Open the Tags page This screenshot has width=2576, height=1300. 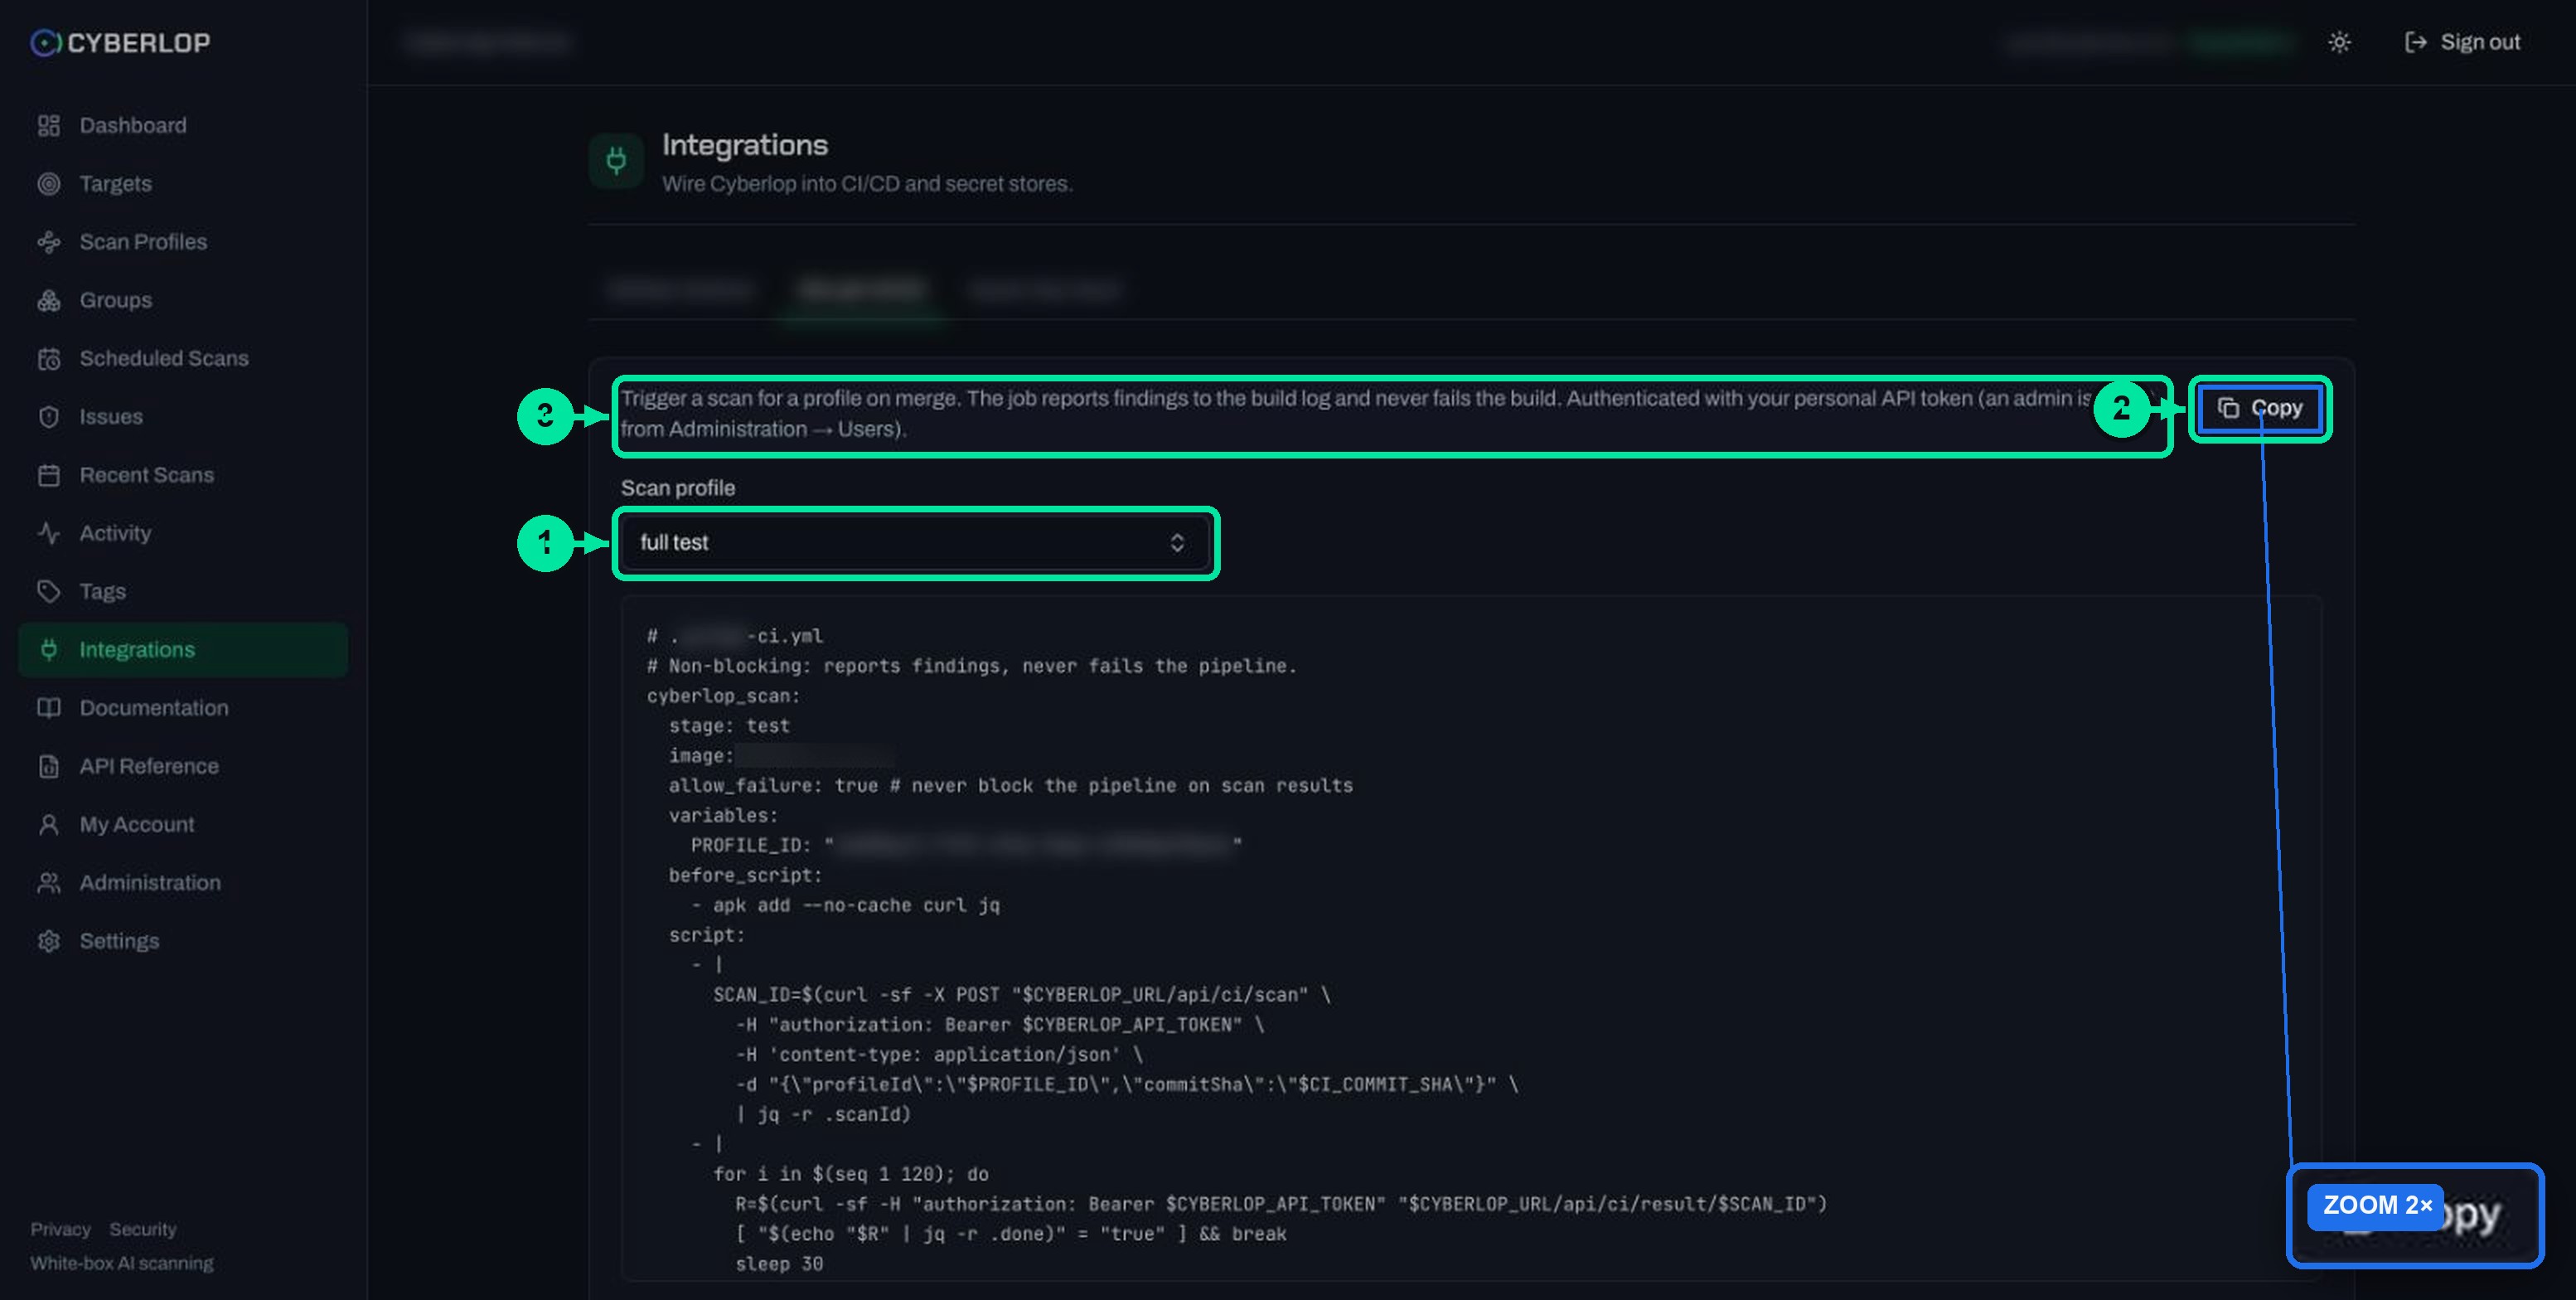click(182, 591)
